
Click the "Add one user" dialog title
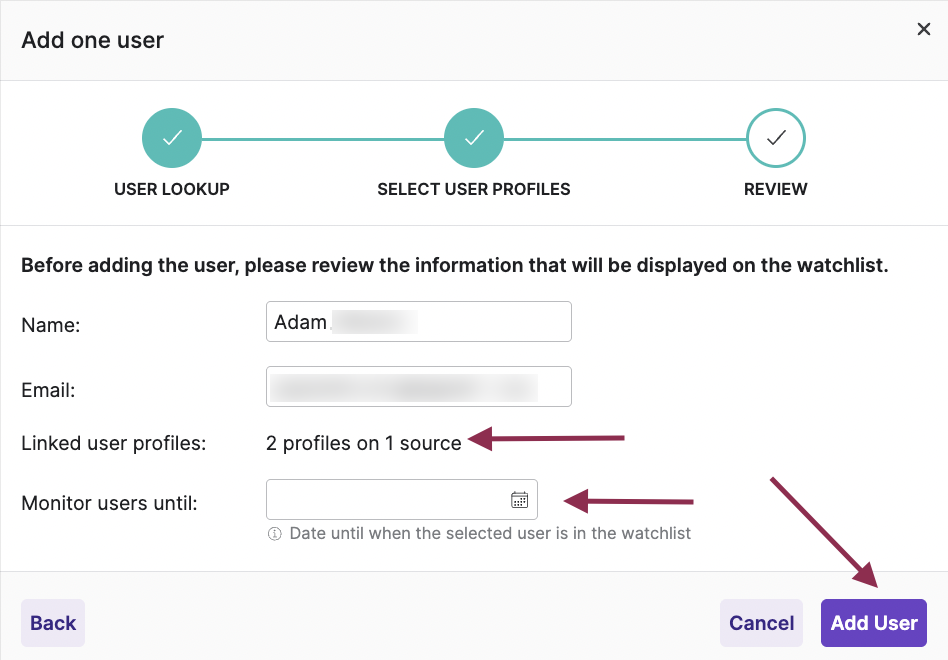(x=93, y=41)
